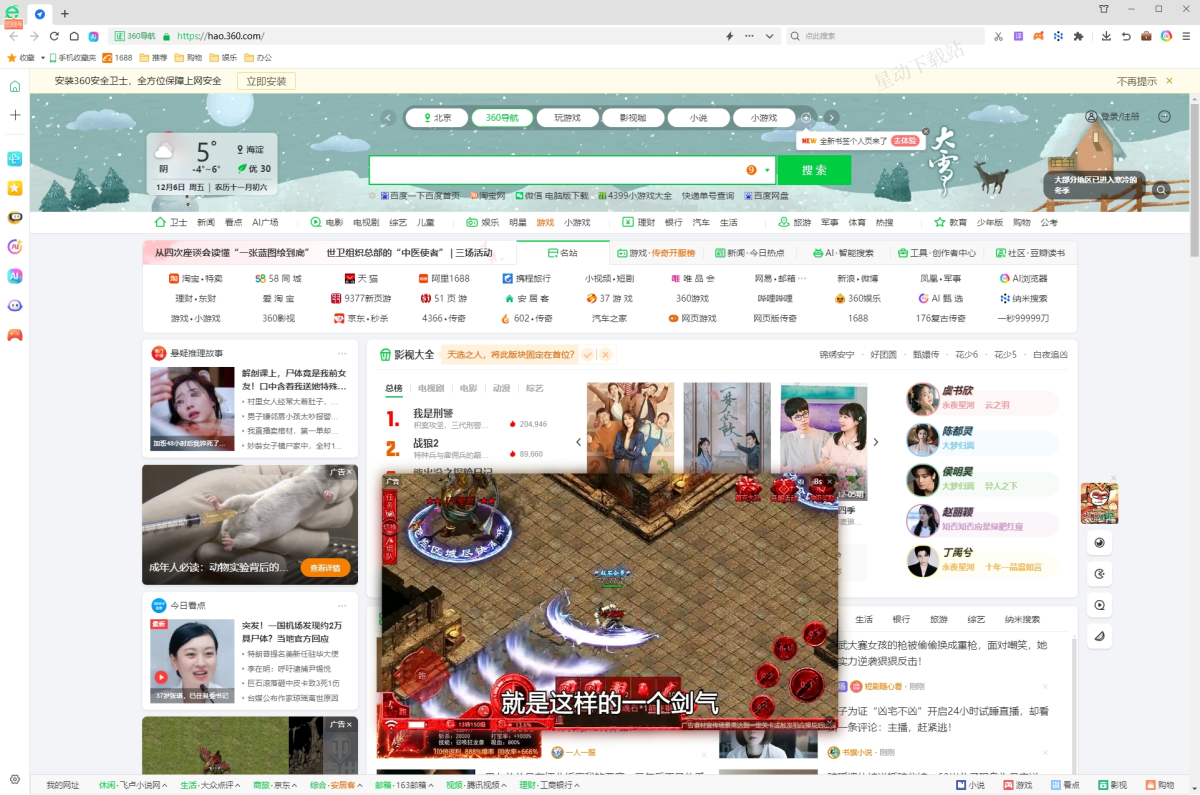
Task: Open the skin changer shirt icon
Action: (x=1104, y=9)
